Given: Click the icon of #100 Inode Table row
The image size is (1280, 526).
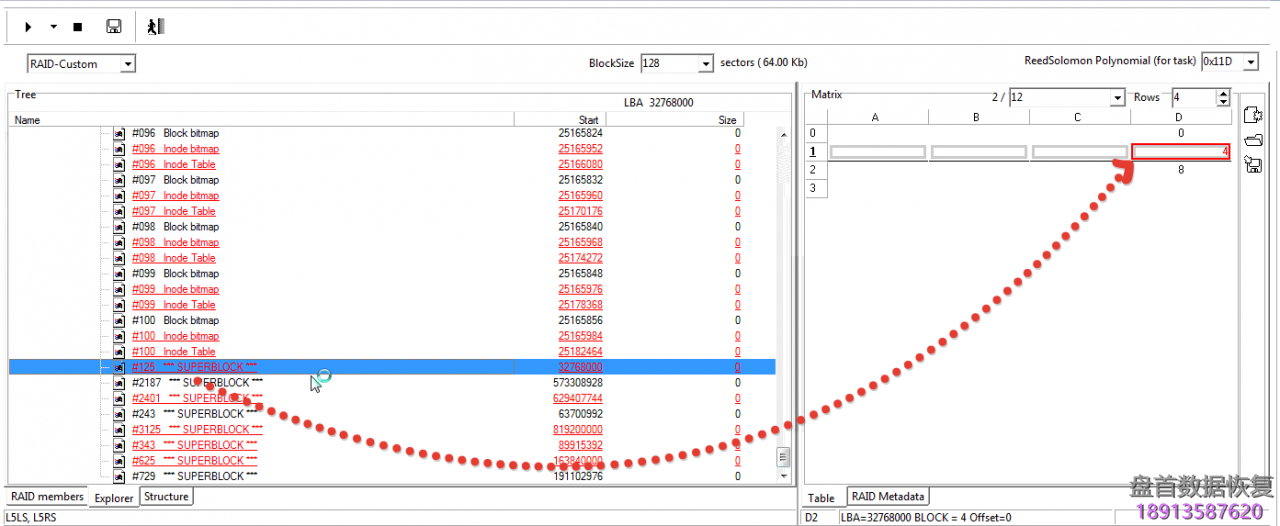Looking at the screenshot, I should (119, 352).
